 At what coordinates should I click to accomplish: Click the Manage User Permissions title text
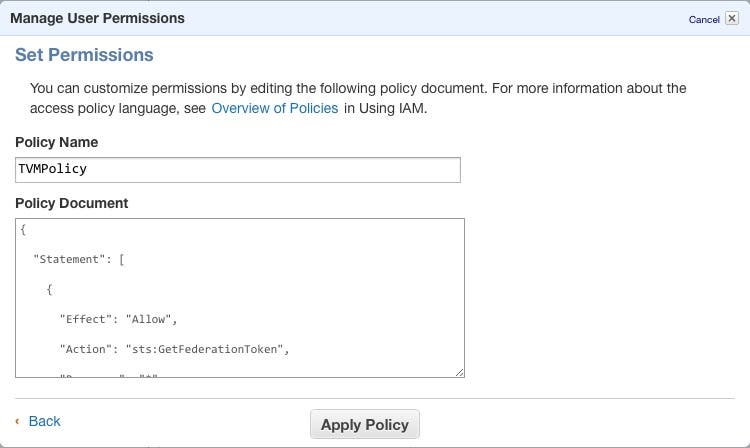pos(97,18)
